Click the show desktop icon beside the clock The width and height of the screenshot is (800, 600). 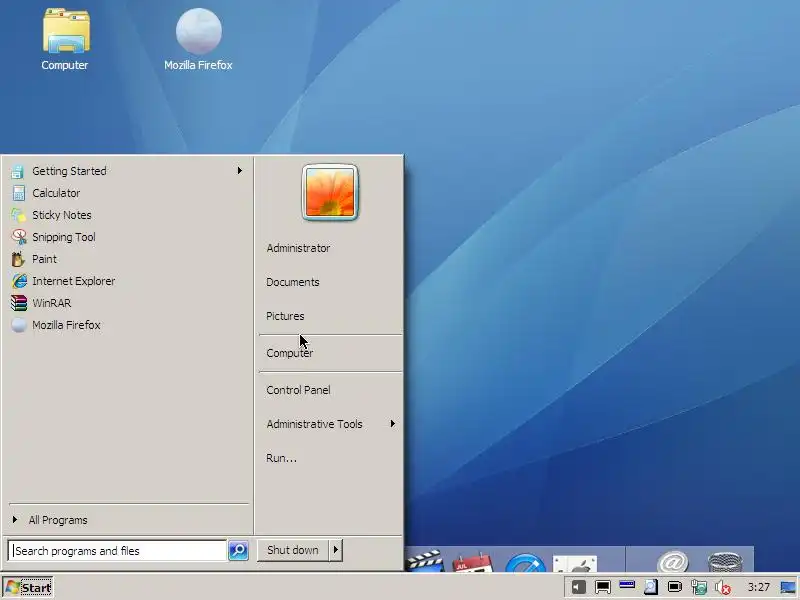click(788, 587)
